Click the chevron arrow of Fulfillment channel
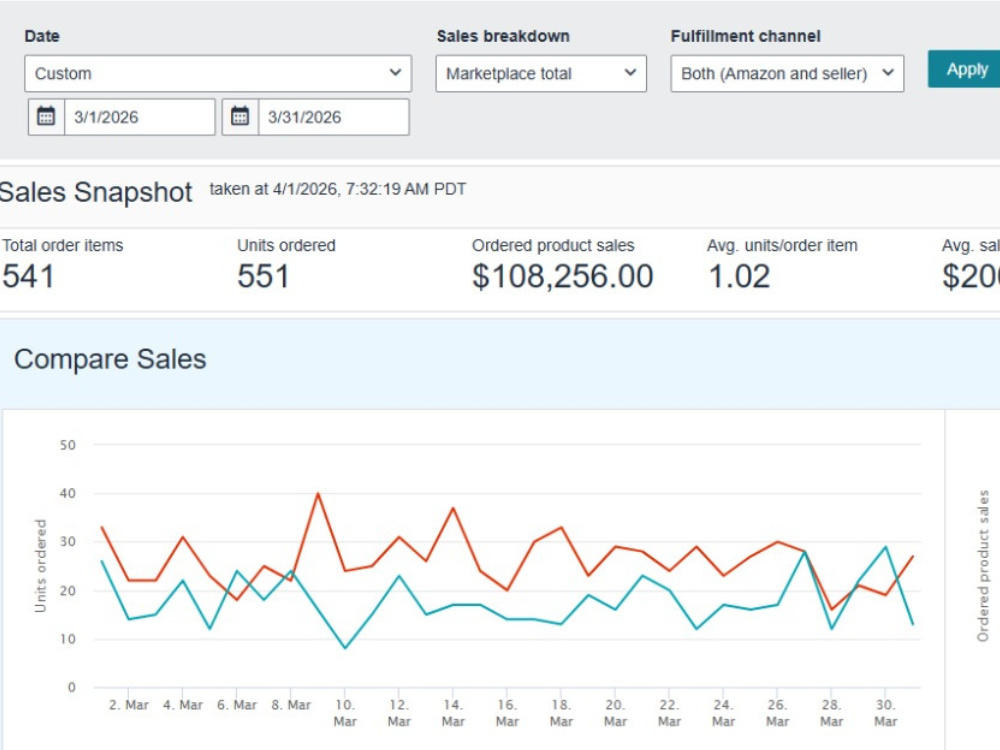This screenshot has height=750, width=1000. tap(888, 72)
